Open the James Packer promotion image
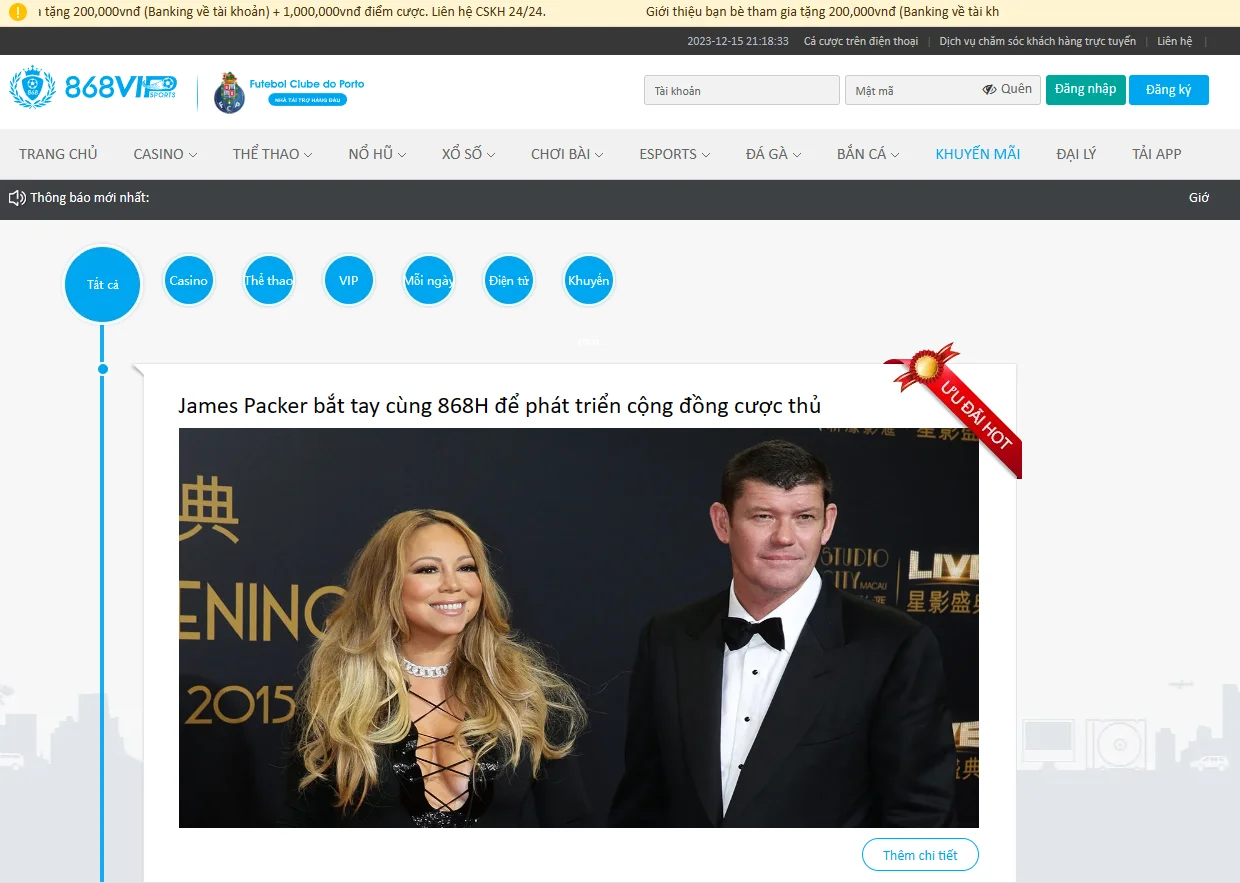 tap(578, 627)
